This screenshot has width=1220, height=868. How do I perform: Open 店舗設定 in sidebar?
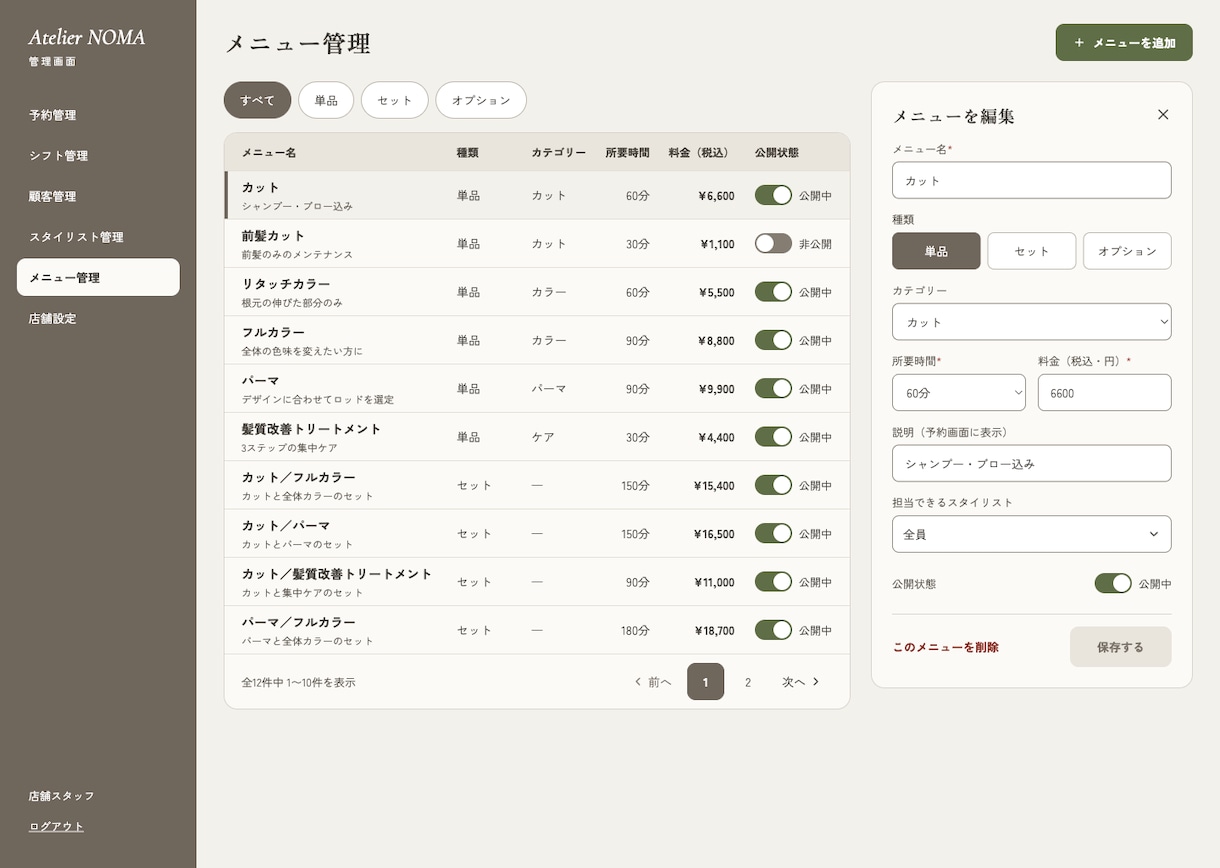pyautogui.click(x=98, y=319)
